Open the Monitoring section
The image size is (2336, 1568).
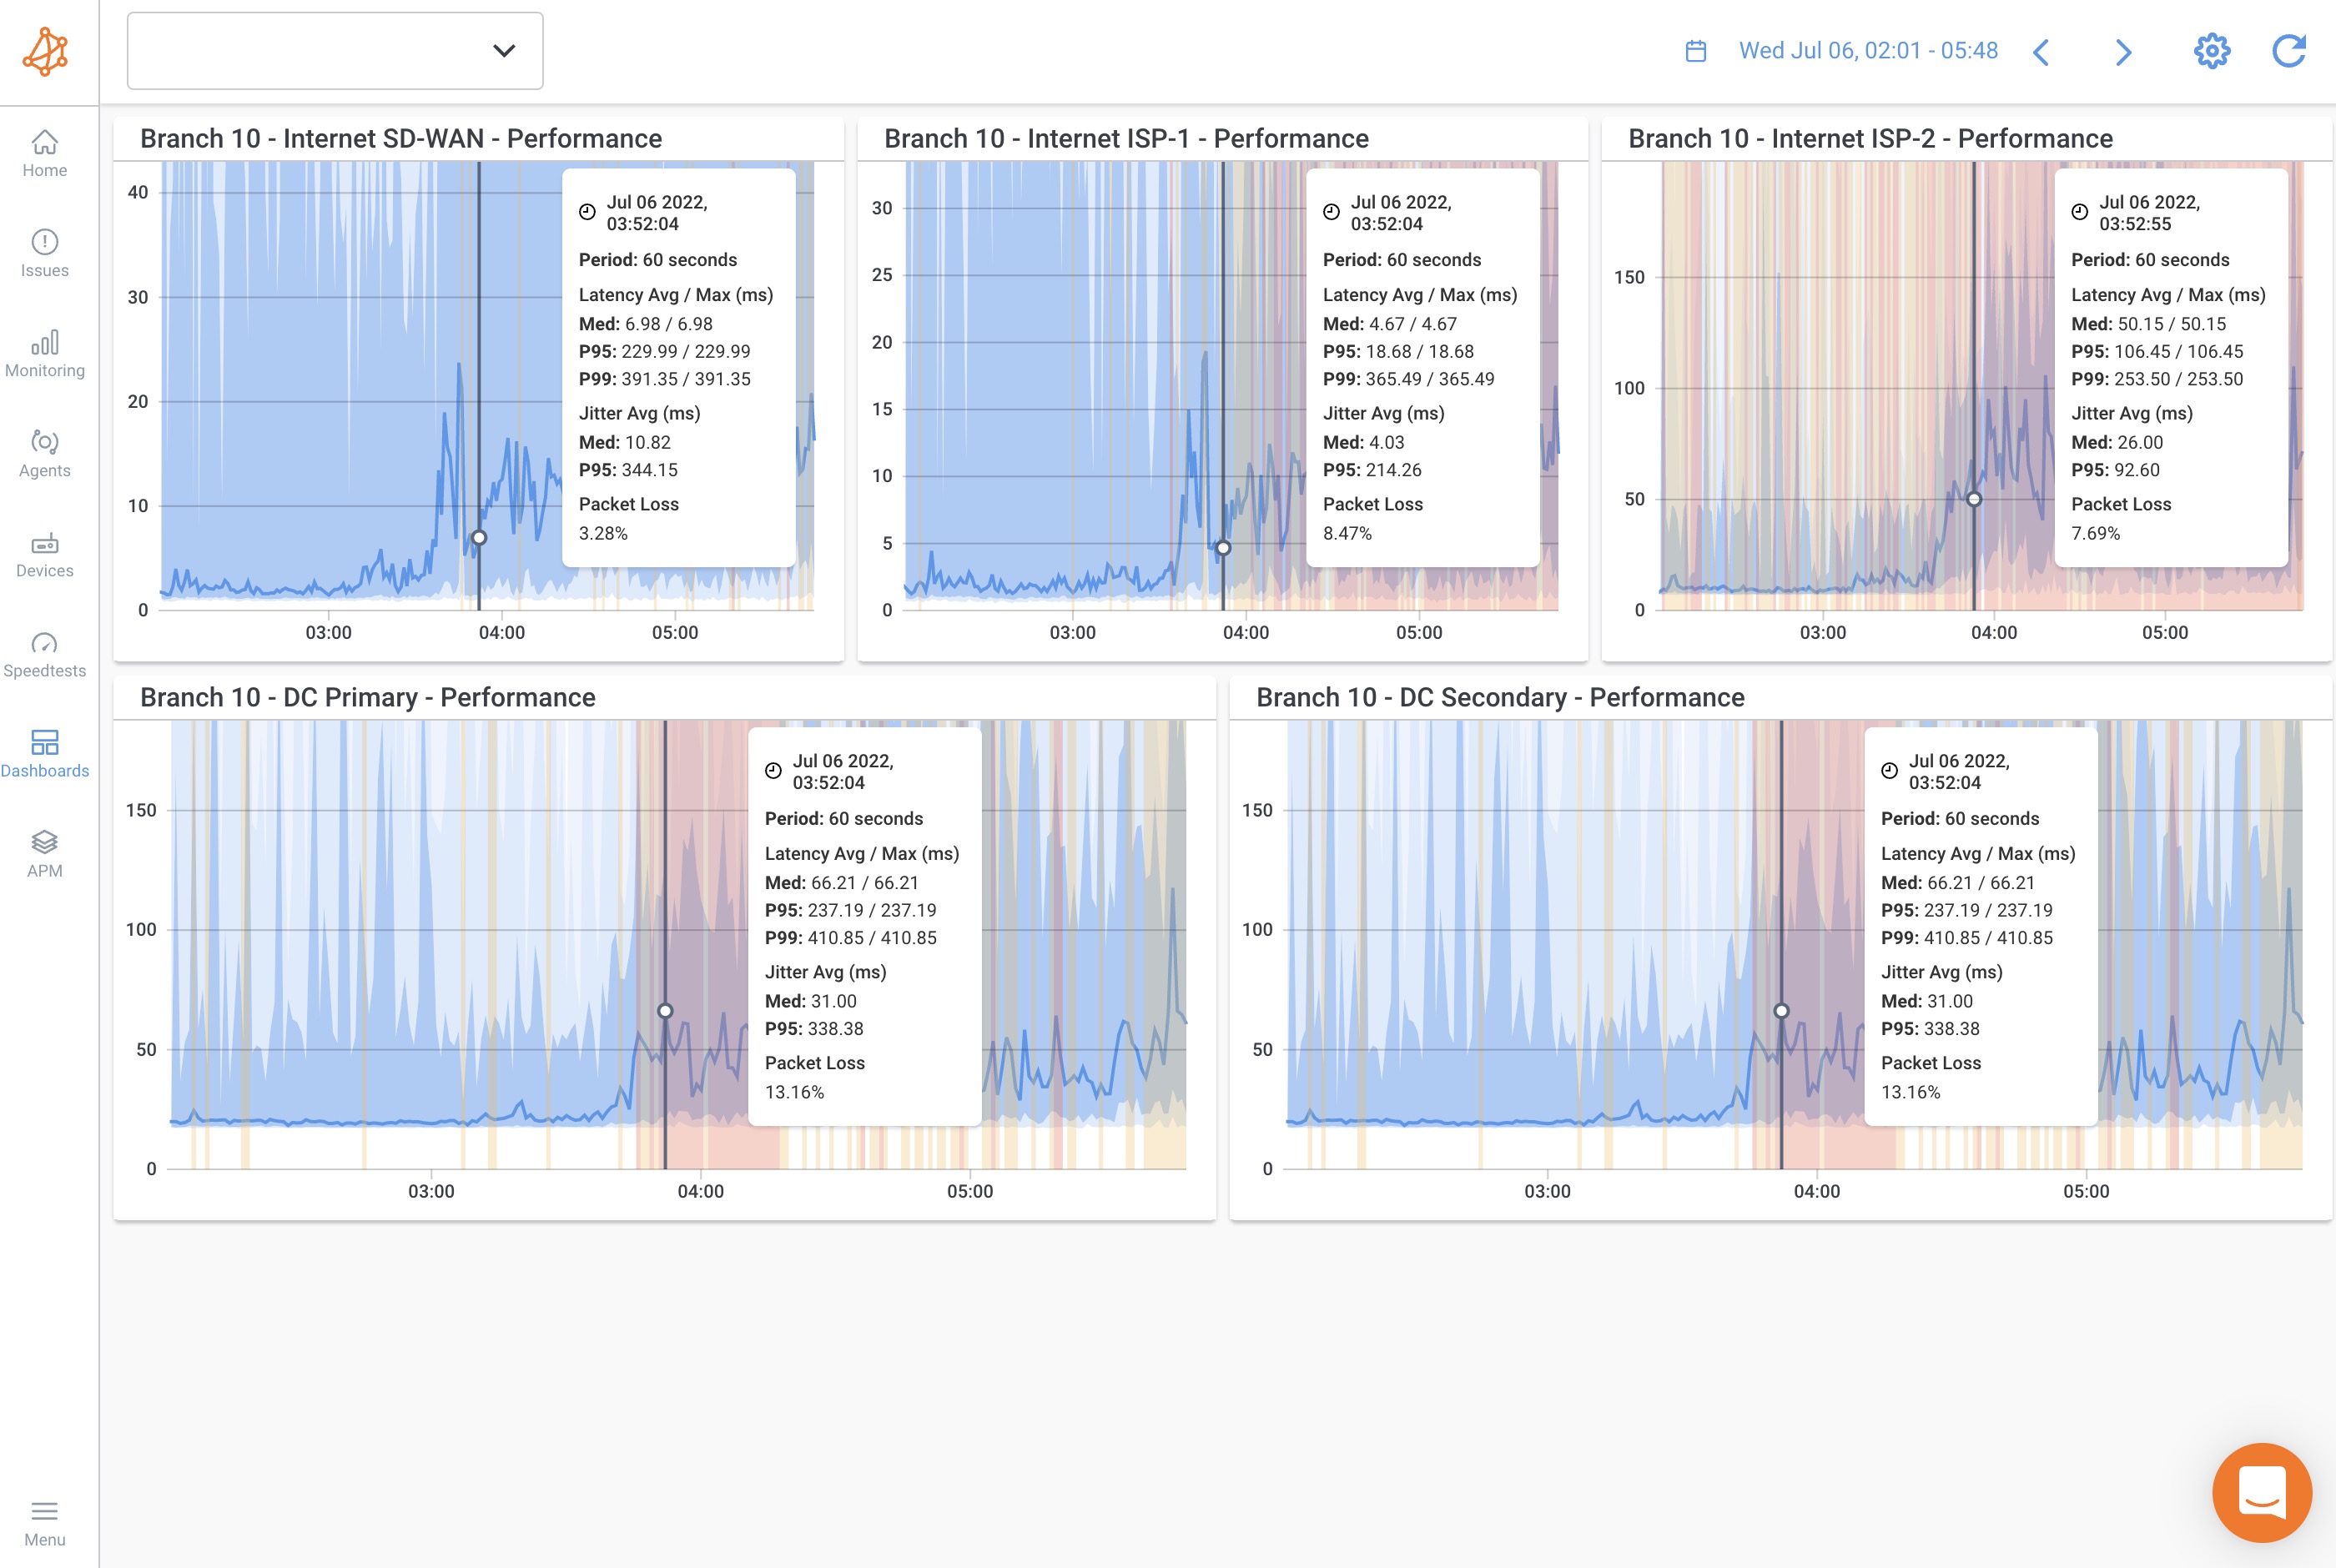tap(44, 353)
